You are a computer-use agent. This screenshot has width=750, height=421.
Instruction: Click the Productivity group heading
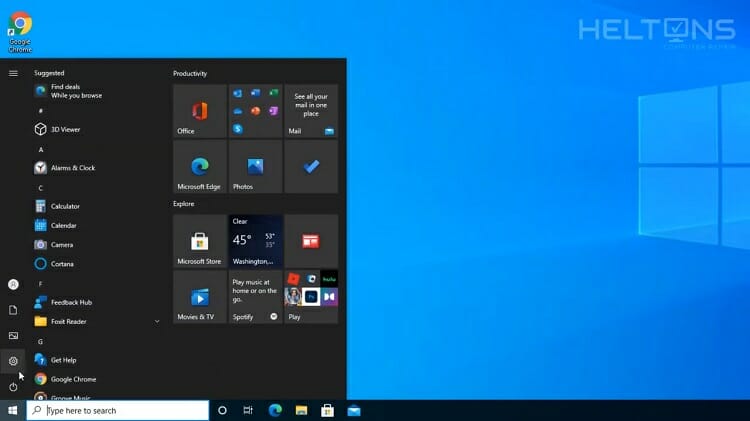click(190, 74)
